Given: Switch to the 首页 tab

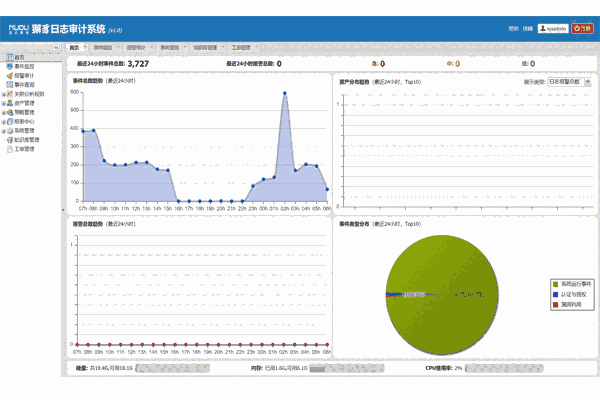Looking at the screenshot, I should click(x=73, y=46).
